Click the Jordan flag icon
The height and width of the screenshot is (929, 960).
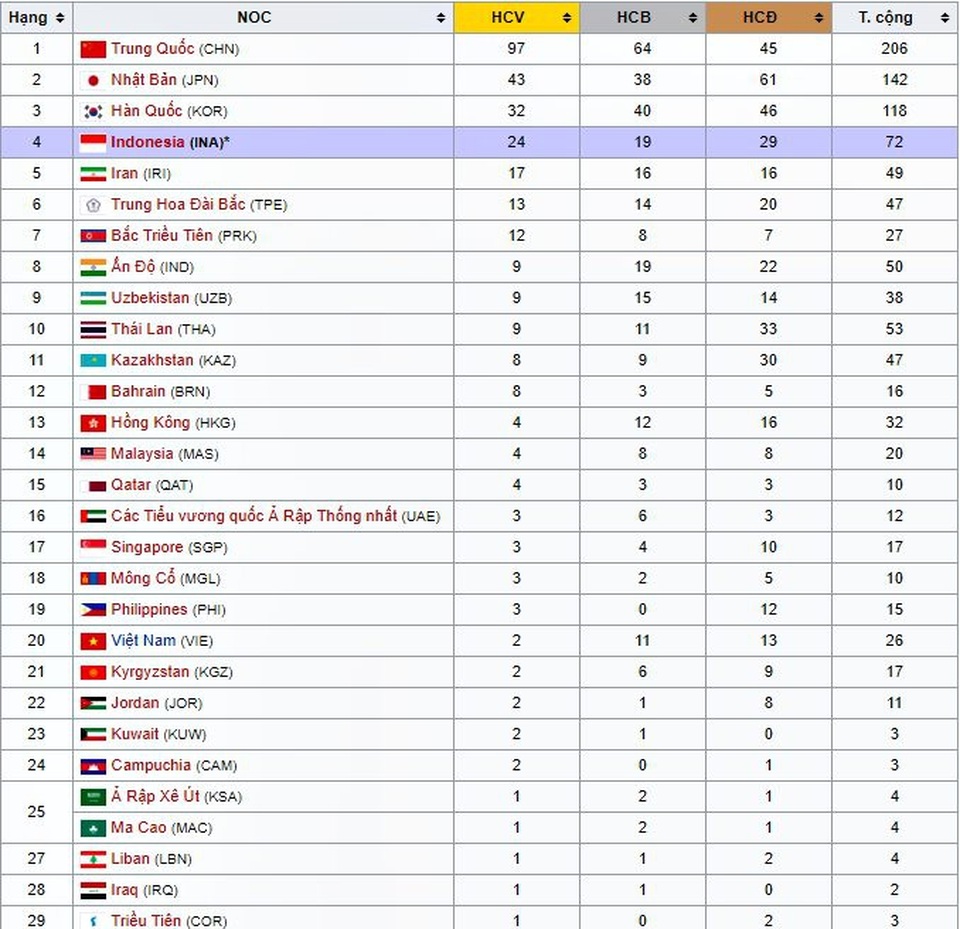93,704
